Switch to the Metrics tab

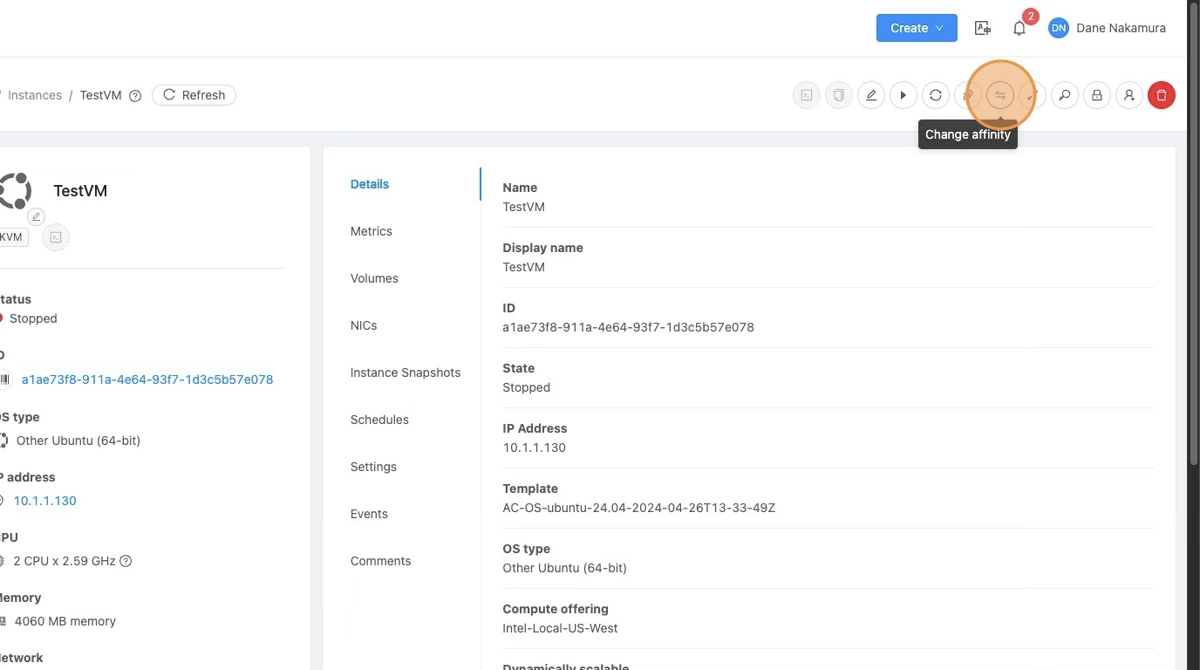(371, 231)
